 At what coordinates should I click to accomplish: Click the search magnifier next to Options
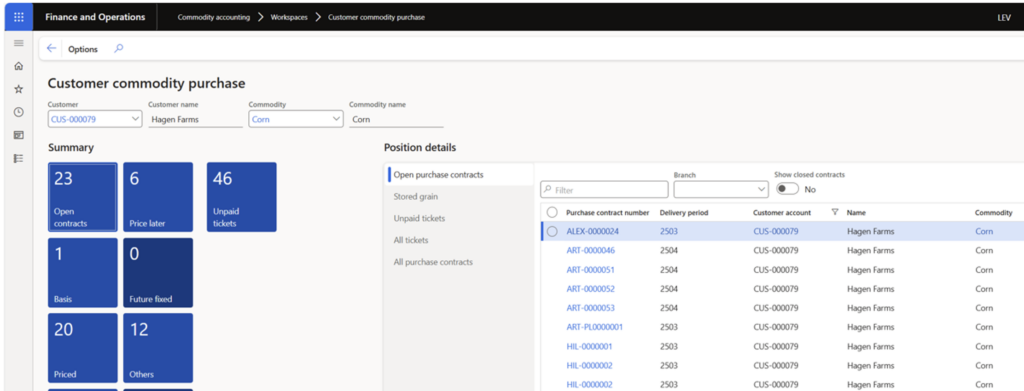click(x=118, y=48)
